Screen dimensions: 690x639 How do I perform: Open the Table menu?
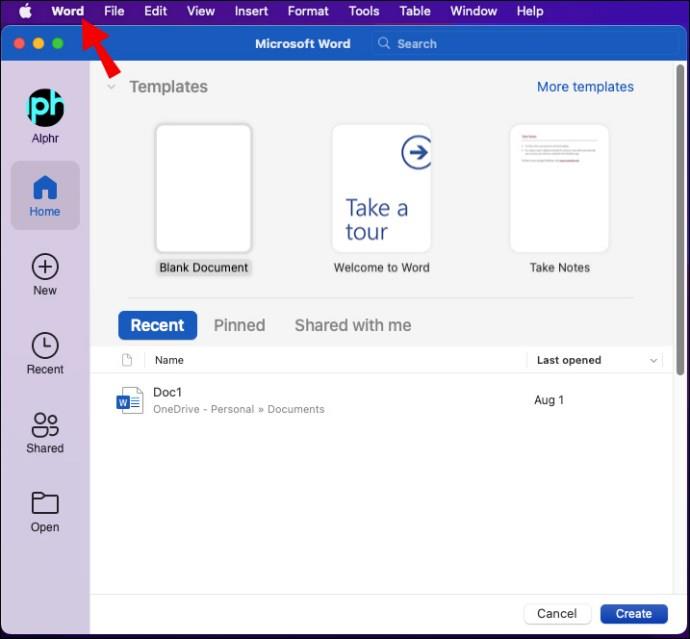[415, 11]
